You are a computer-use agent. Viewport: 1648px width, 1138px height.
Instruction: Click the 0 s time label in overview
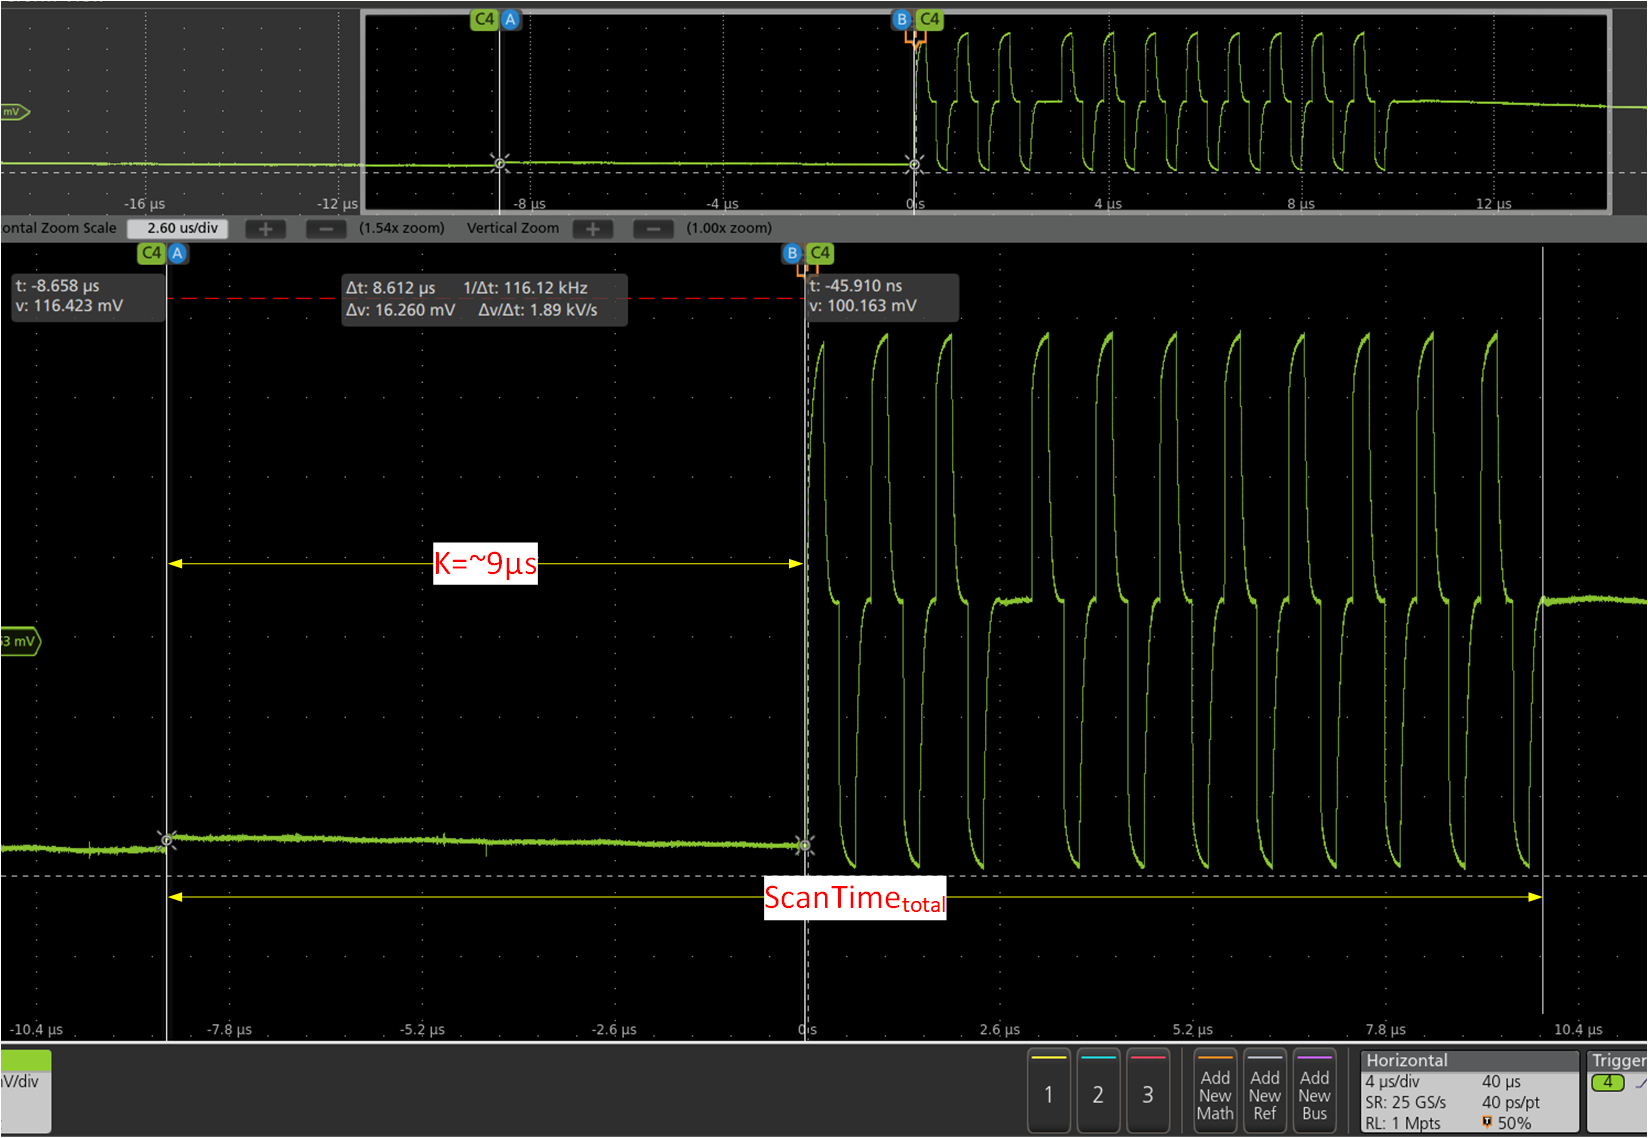click(x=915, y=204)
